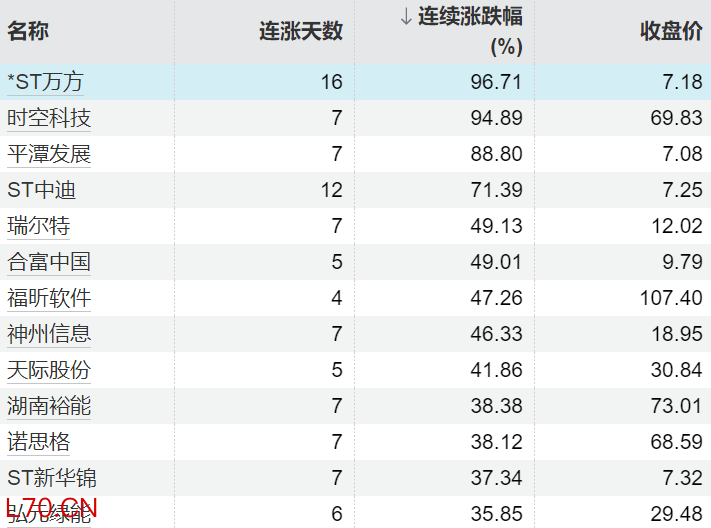Open the 天际股份 stock link
Viewport: 711px width, 528px height.
49,370
